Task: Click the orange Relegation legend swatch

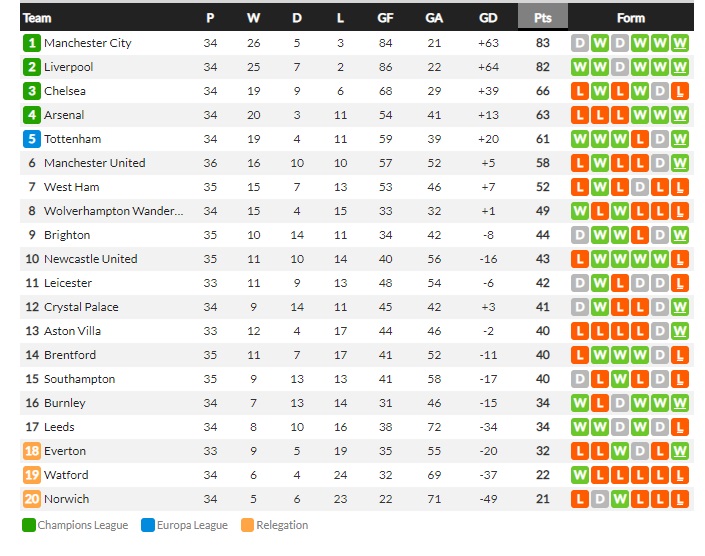Action: (x=247, y=525)
